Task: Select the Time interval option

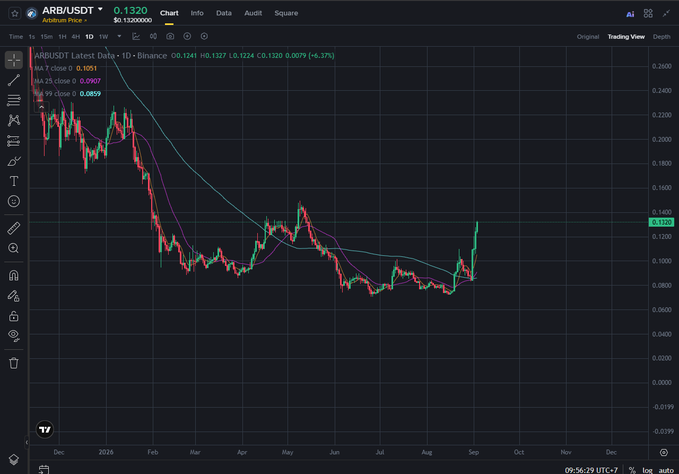Action: (x=16, y=37)
